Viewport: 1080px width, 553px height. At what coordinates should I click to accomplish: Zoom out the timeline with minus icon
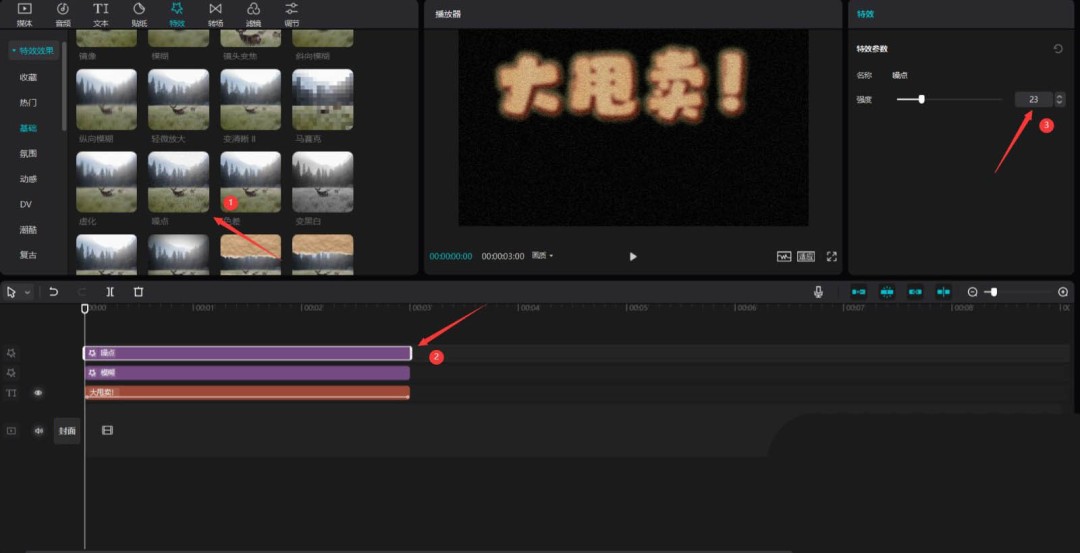pyautogui.click(x=973, y=292)
